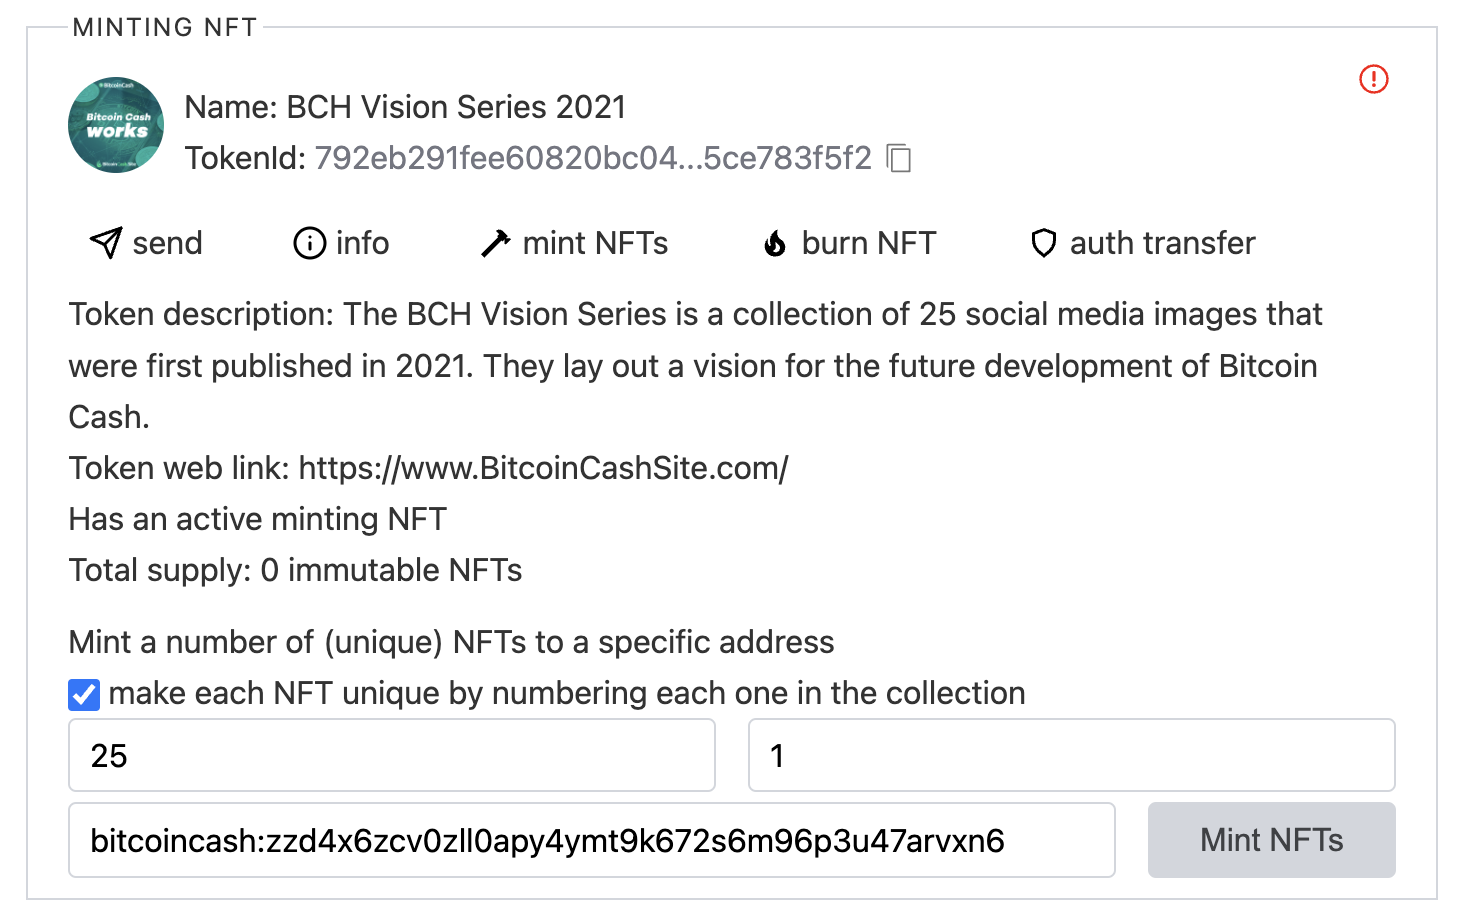Click the hammer minting icon

495,243
